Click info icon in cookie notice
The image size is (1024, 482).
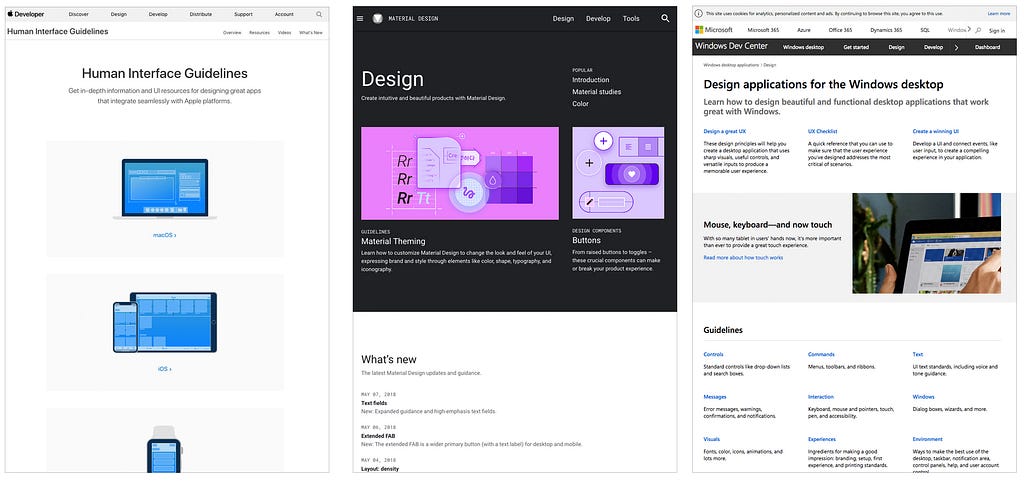699,13
